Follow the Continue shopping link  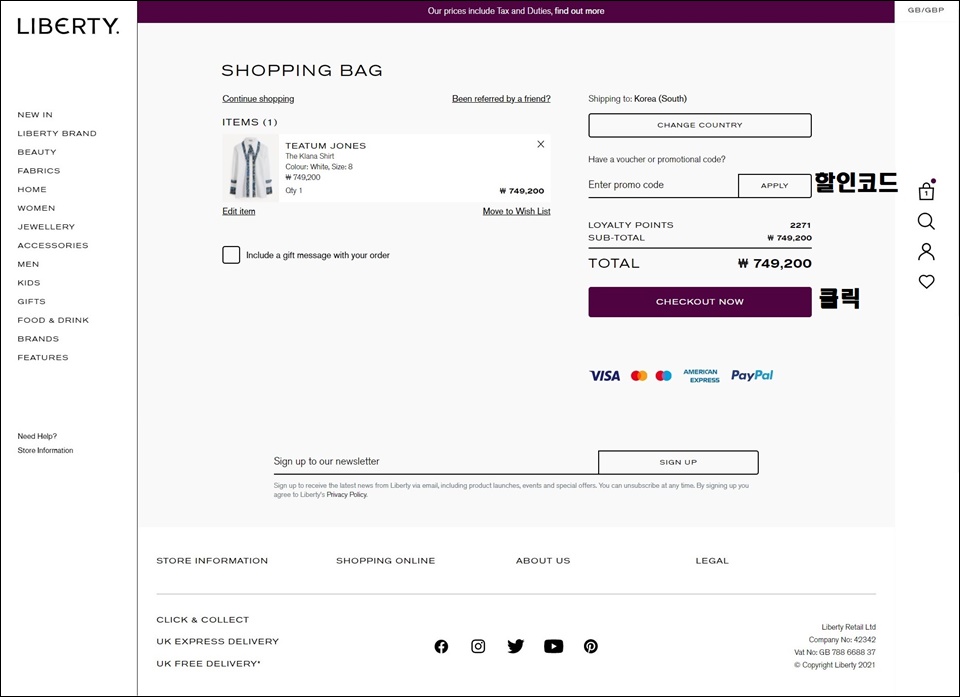click(x=258, y=99)
